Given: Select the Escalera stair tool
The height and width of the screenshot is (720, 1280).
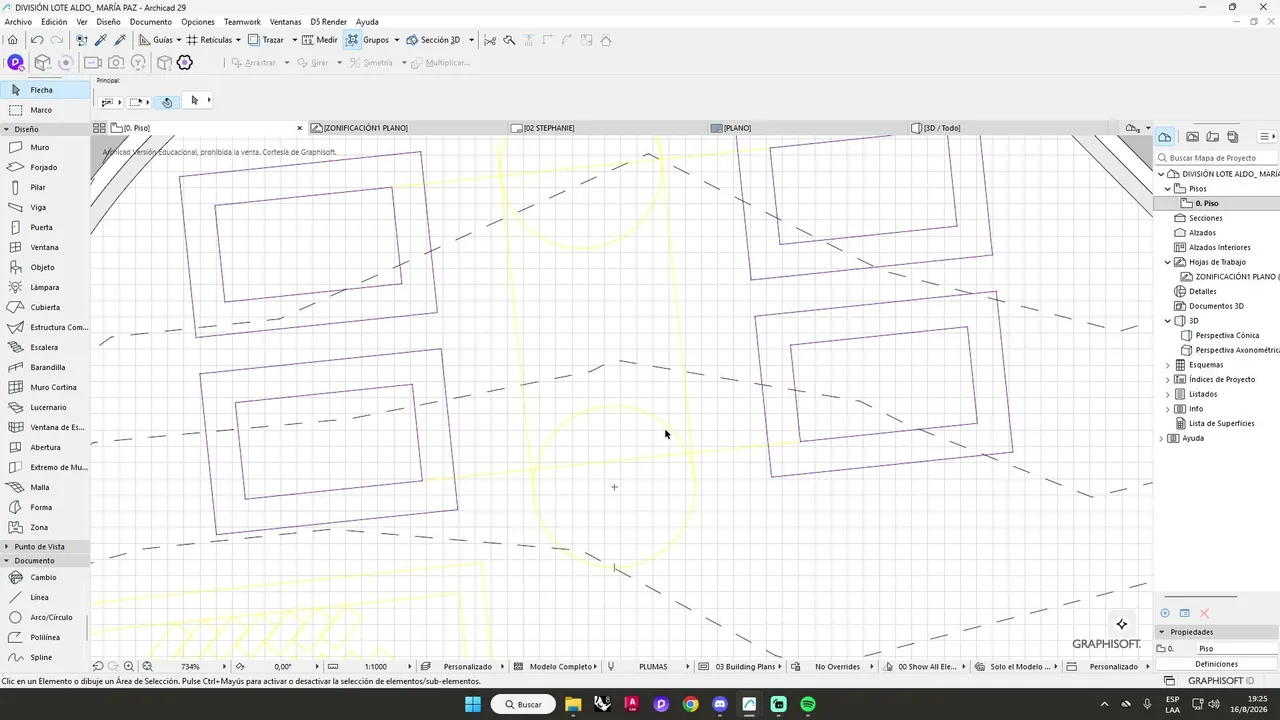Looking at the screenshot, I should coord(45,347).
